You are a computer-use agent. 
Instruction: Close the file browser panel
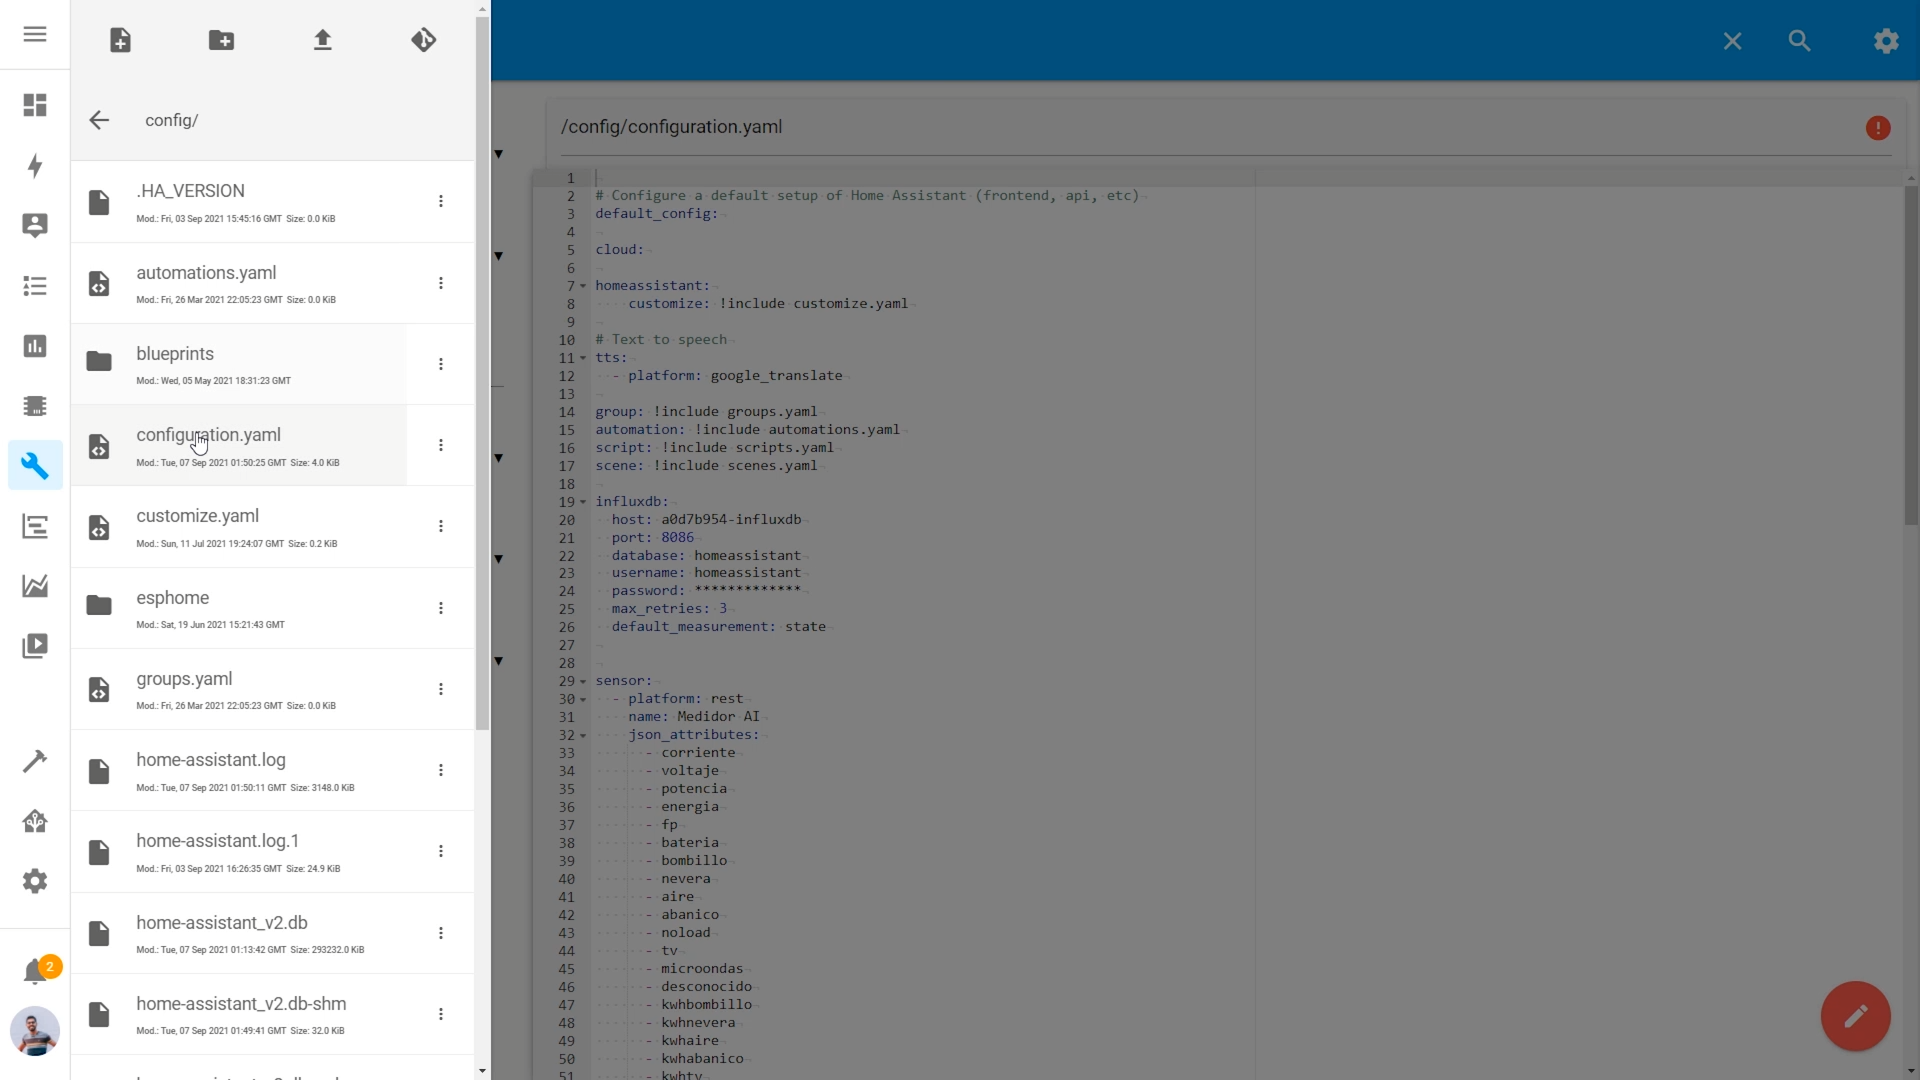tap(1732, 41)
